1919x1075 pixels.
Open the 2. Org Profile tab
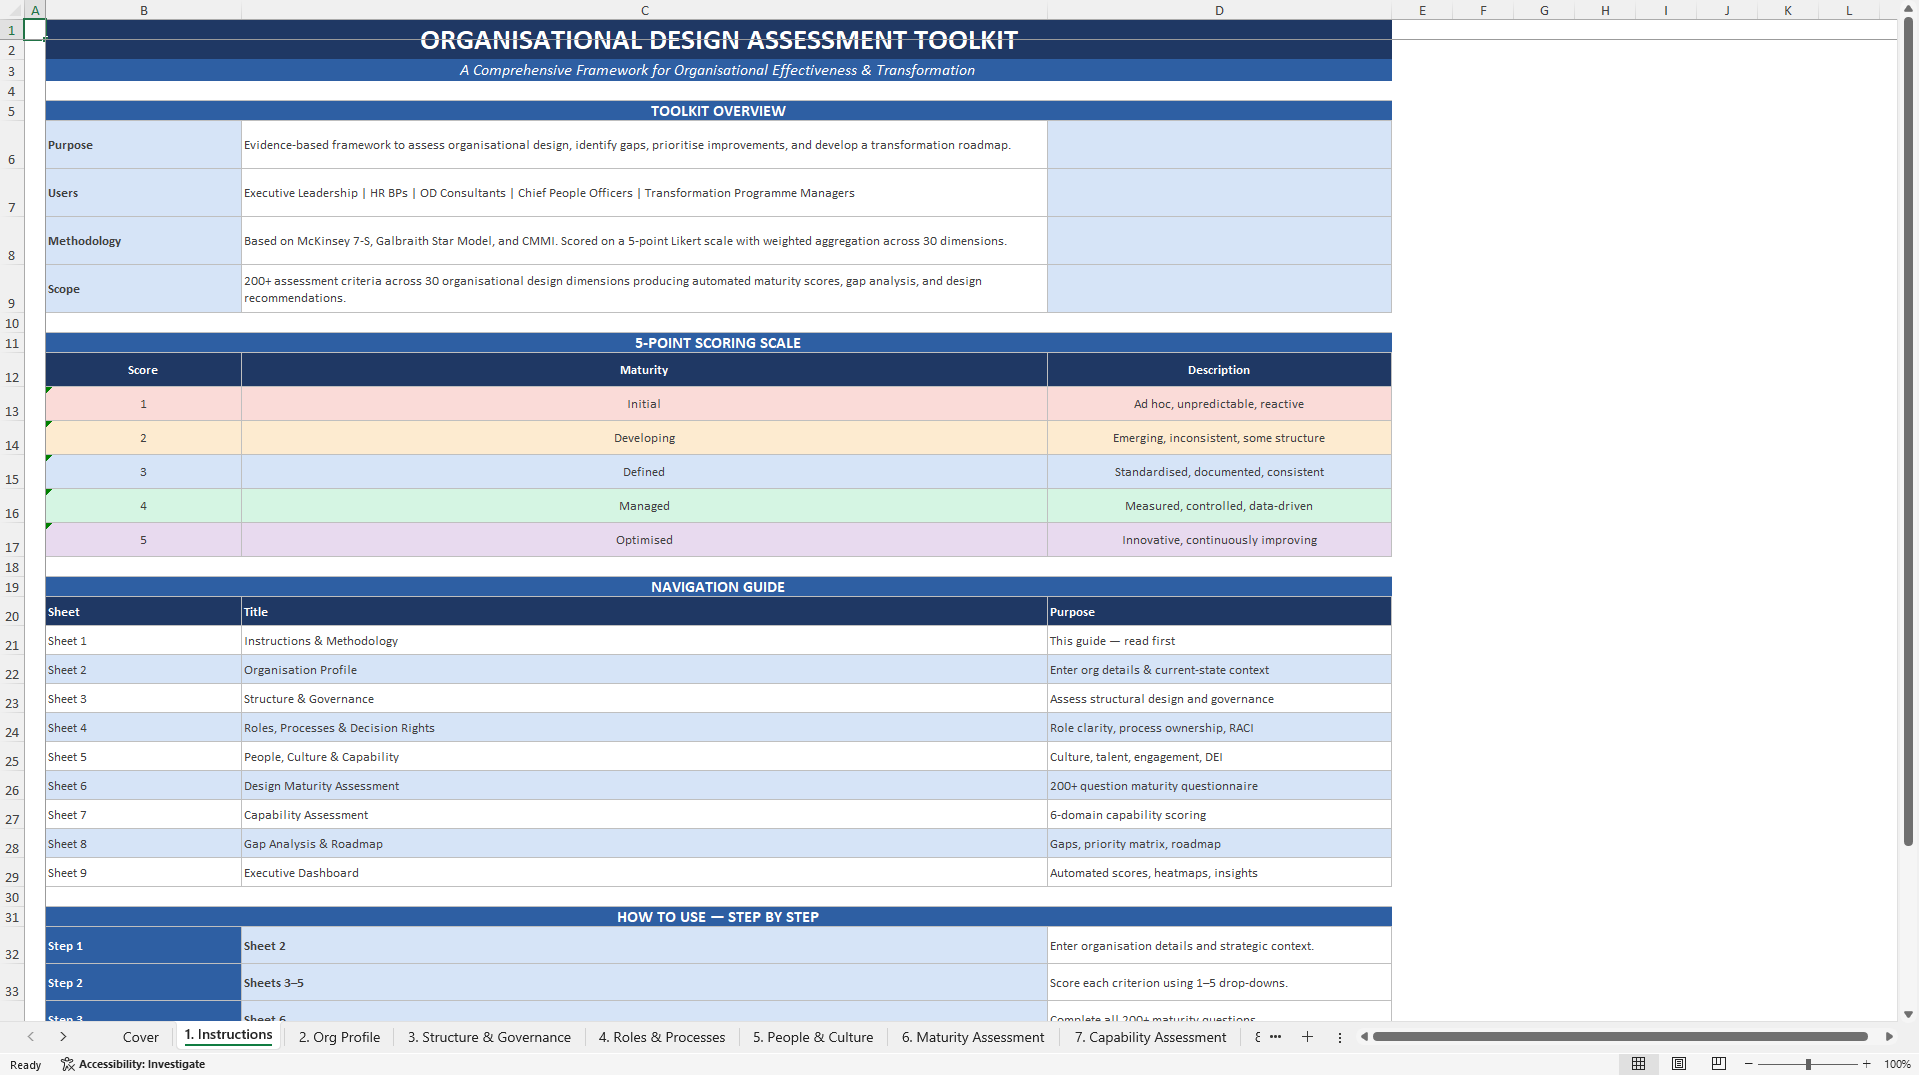pos(339,1037)
